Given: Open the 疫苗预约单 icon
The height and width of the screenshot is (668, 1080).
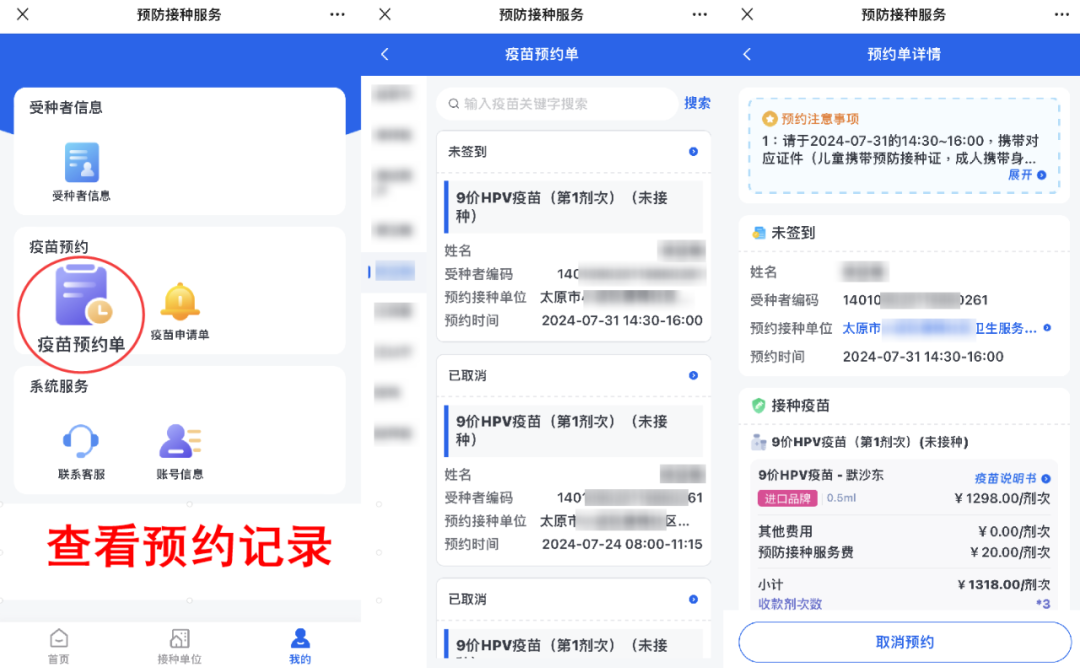Looking at the screenshot, I should (x=81, y=295).
